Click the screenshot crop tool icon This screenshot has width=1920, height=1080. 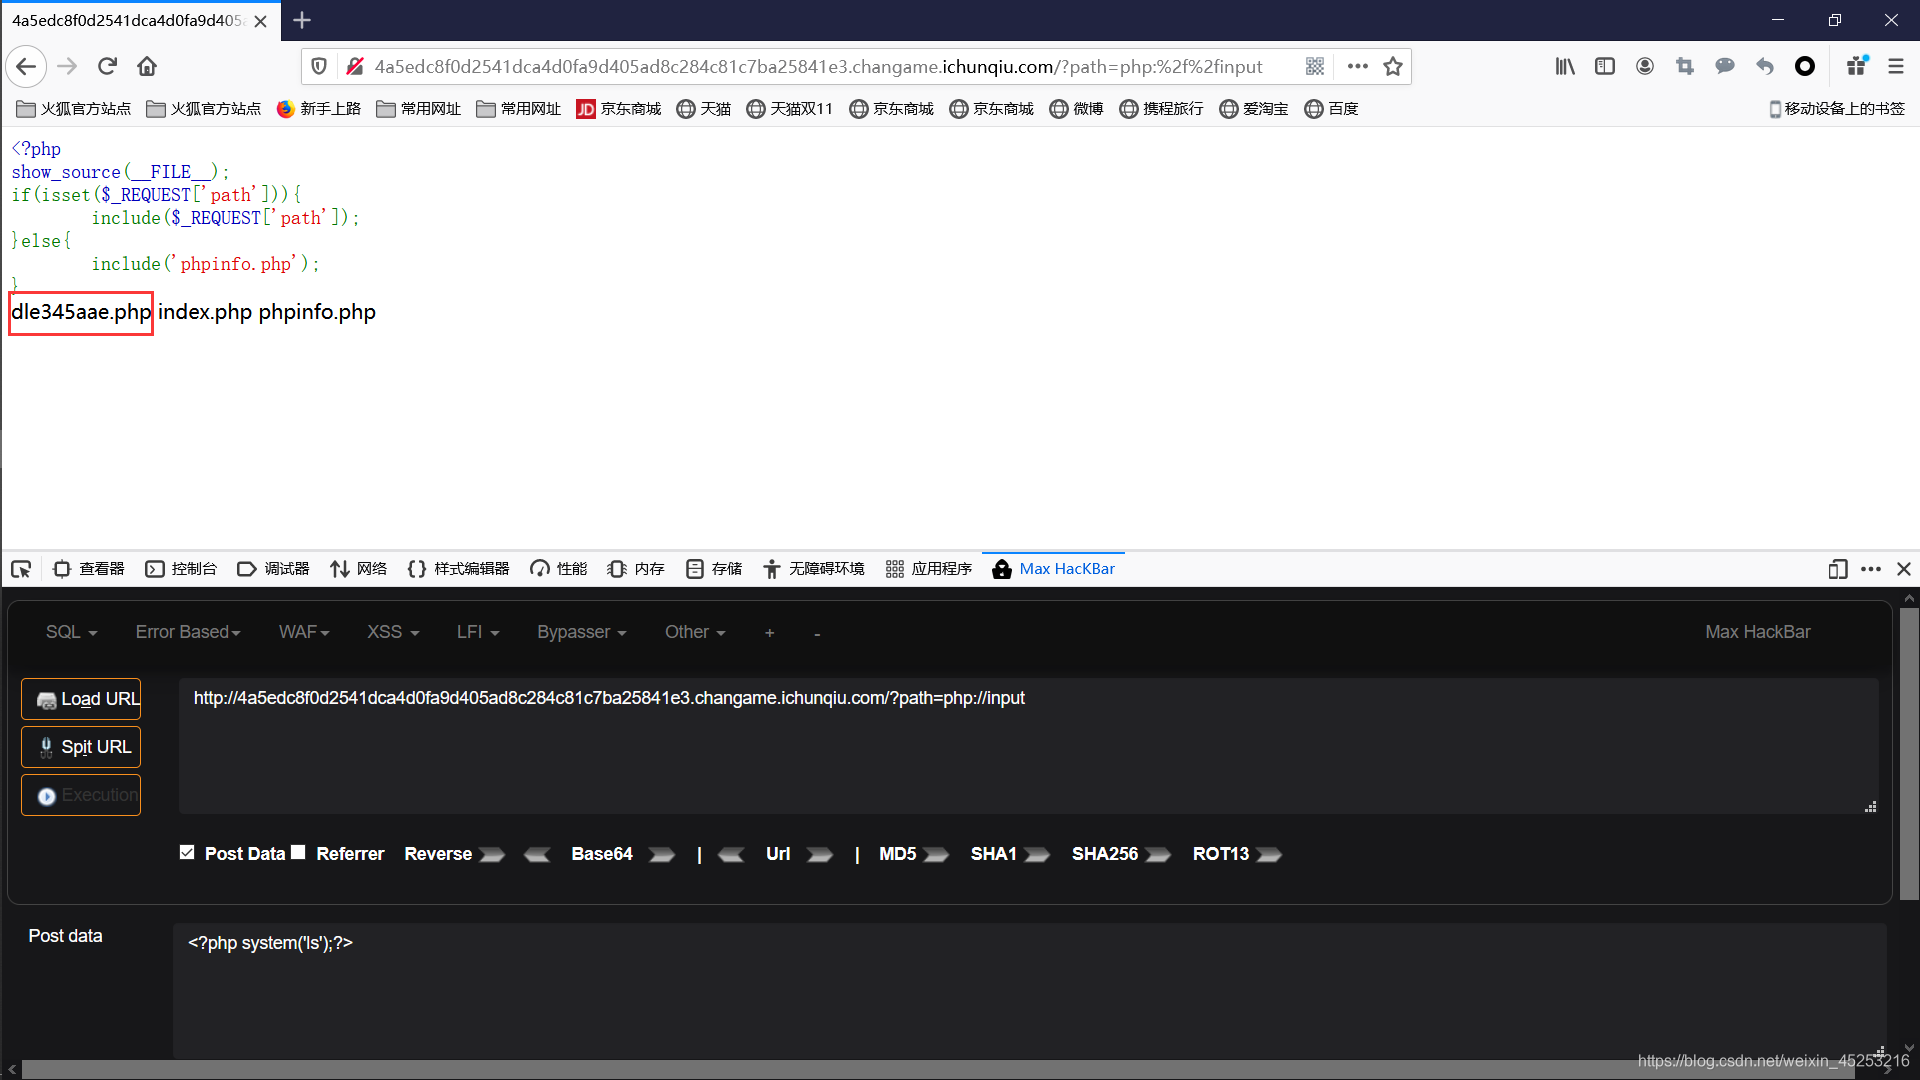[1685, 66]
